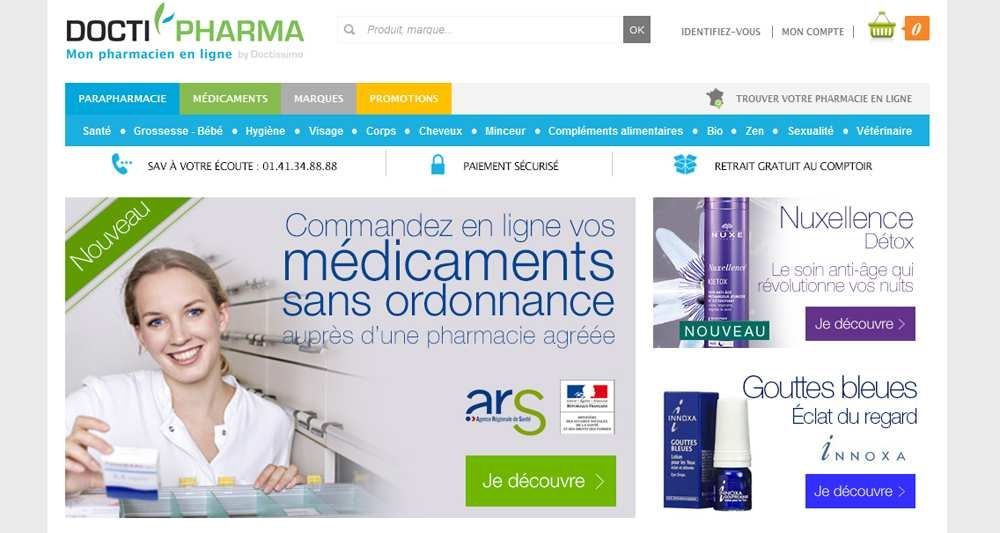Open the Innoxa Gouttes bleues banner

(x=791, y=441)
